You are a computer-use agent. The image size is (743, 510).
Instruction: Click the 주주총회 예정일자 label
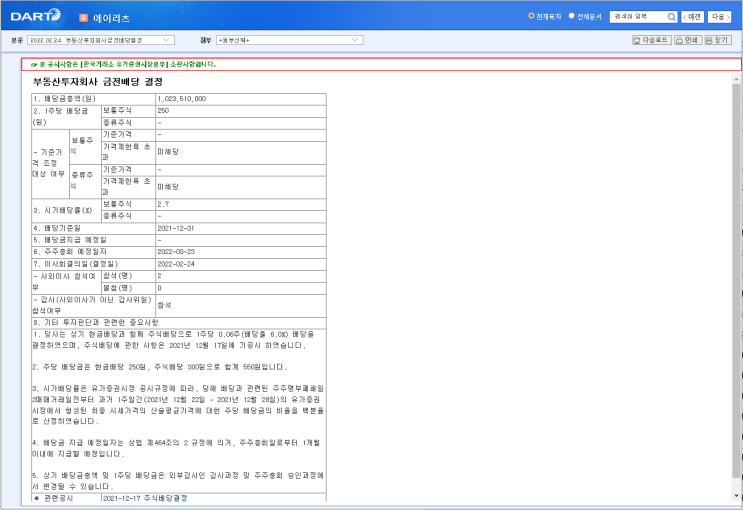[x=70, y=252]
